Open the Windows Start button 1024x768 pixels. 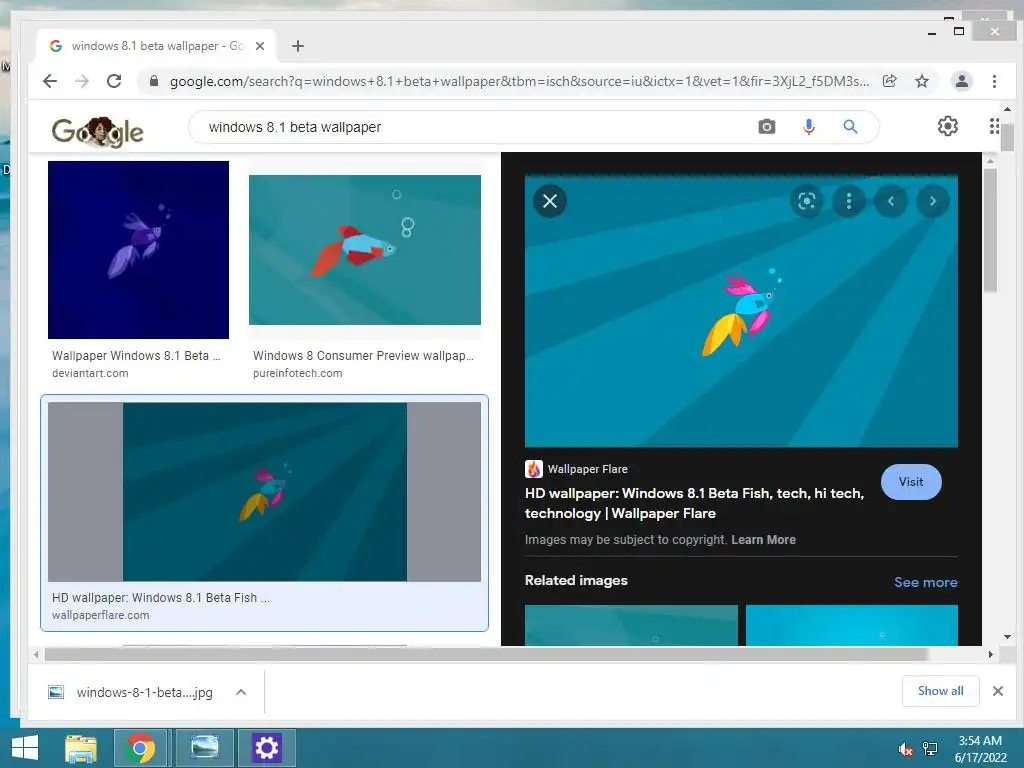[25, 748]
